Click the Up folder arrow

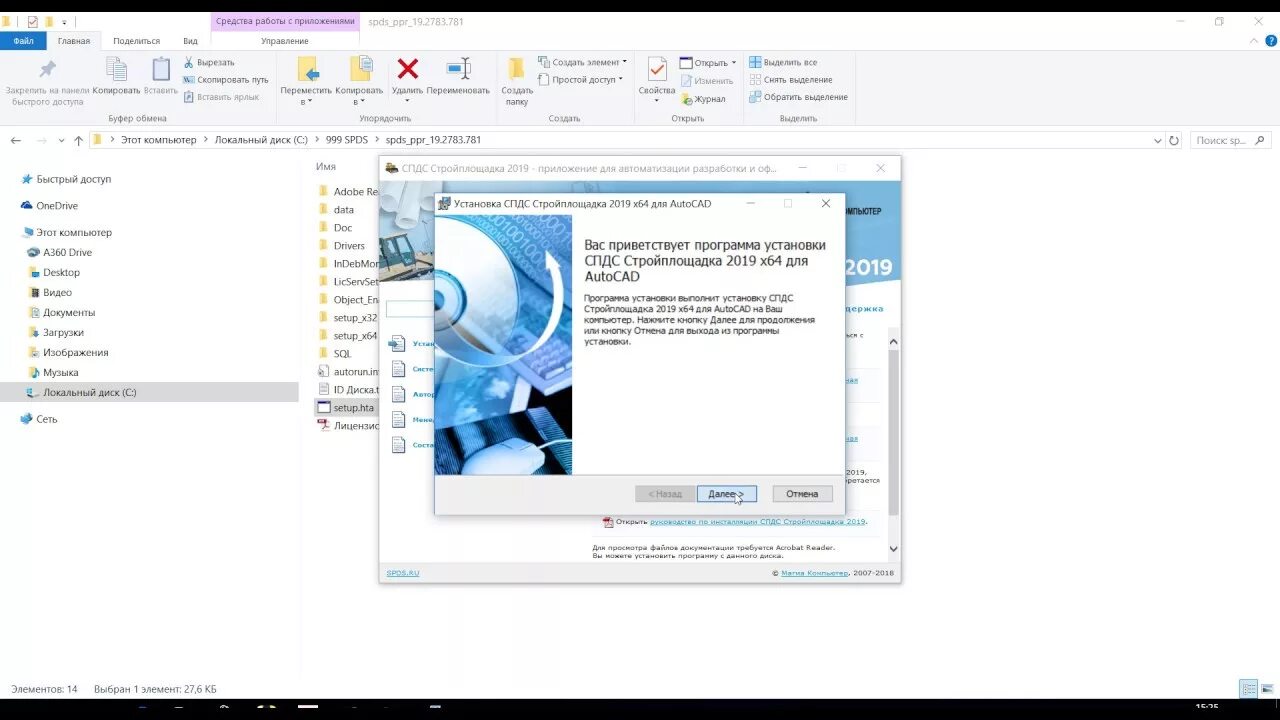tap(79, 141)
